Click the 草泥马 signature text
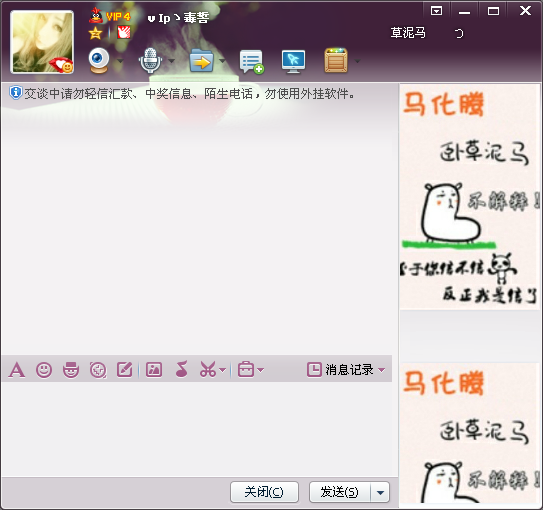The height and width of the screenshot is (510, 543). [x=408, y=33]
